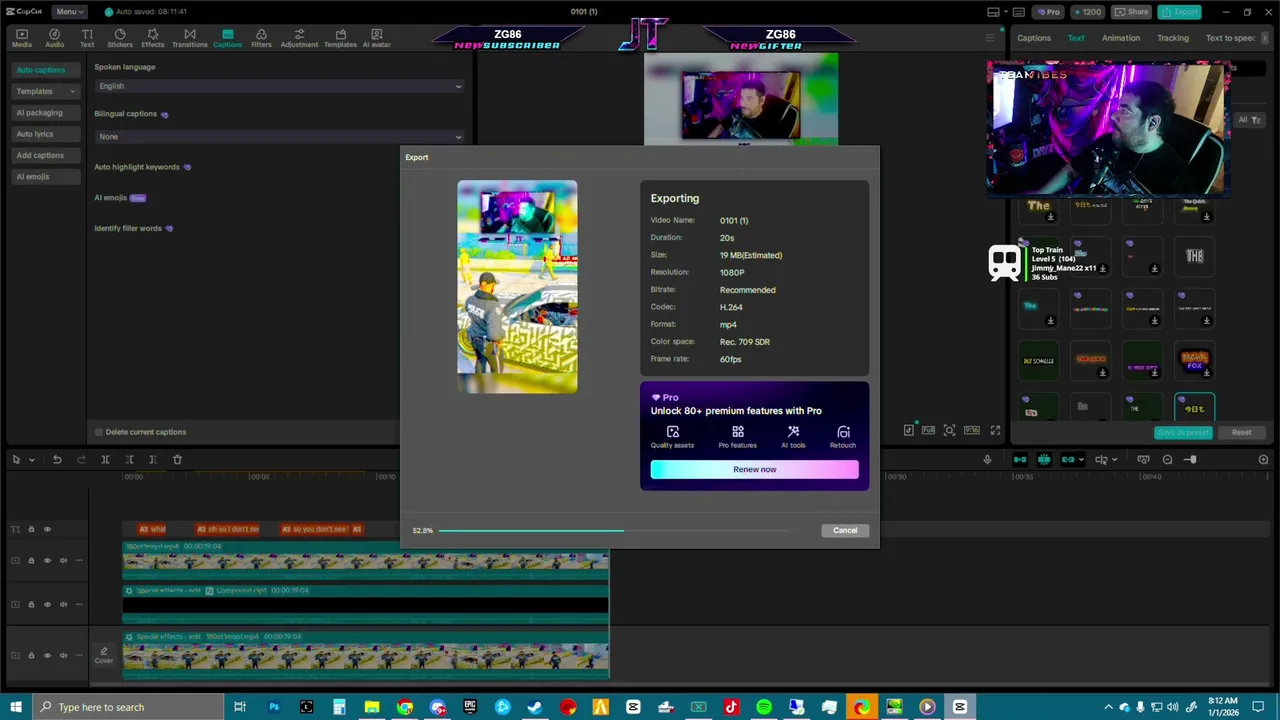This screenshot has width=1280, height=720.
Task: Switch to the Animation tab
Action: 1120,38
